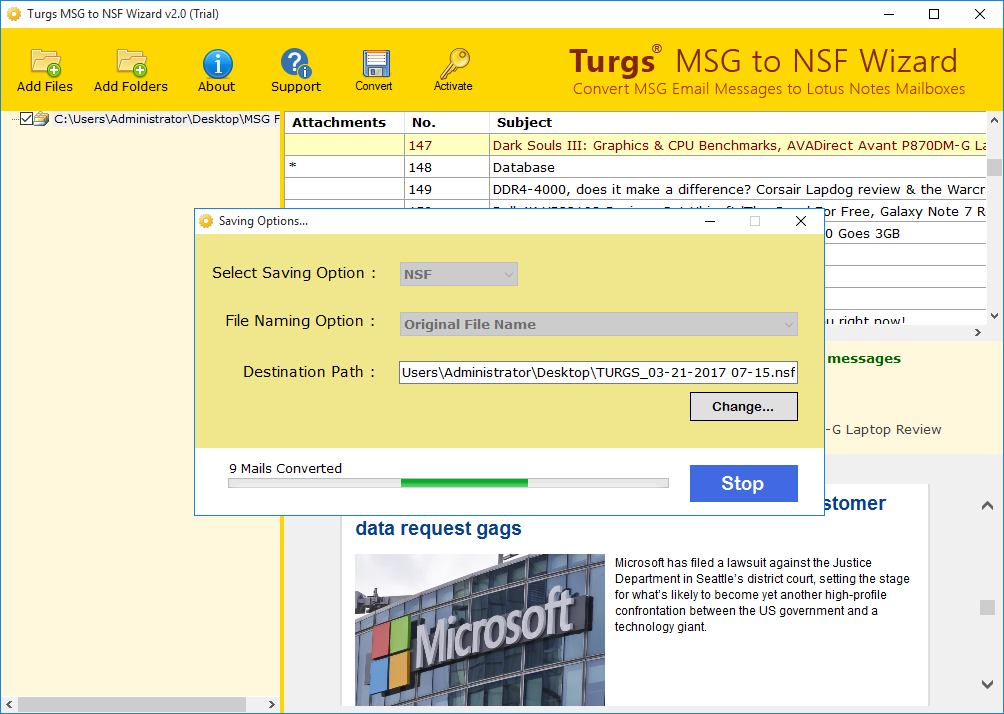1004x714 pixels.
Task: Click the mail folder icon in tree
Action: click(42, 118)
